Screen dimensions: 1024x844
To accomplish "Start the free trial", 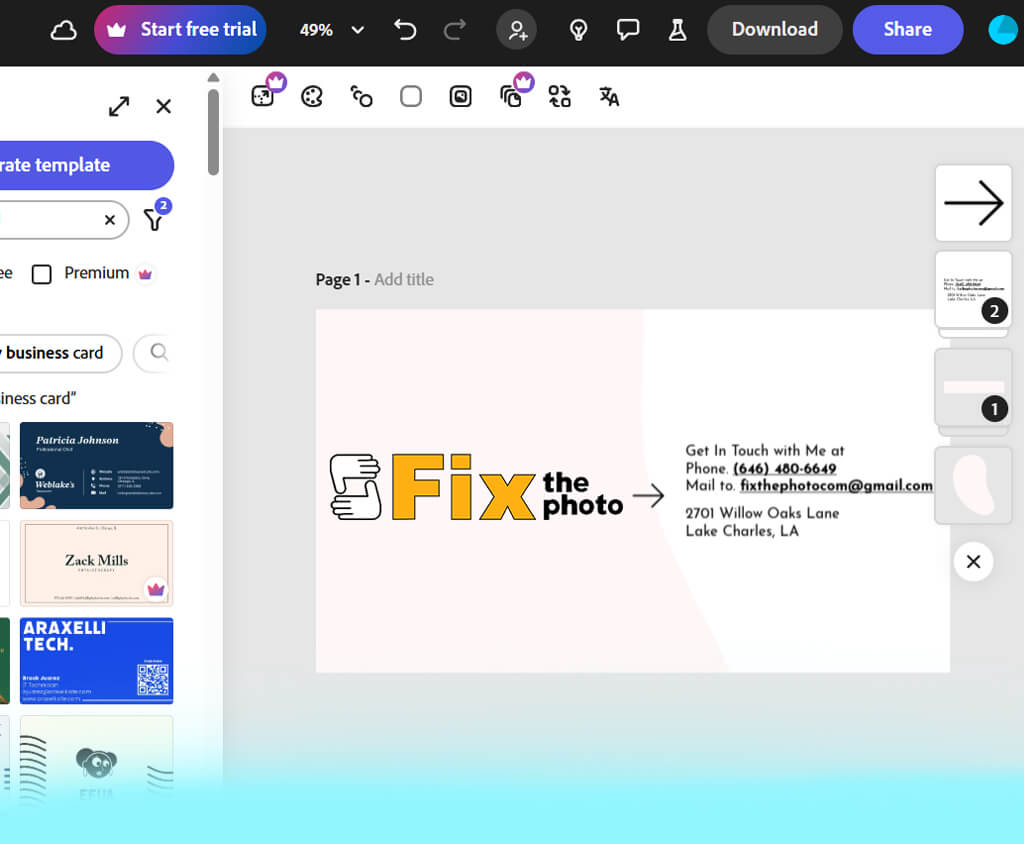I will click(x=180, y=29).
